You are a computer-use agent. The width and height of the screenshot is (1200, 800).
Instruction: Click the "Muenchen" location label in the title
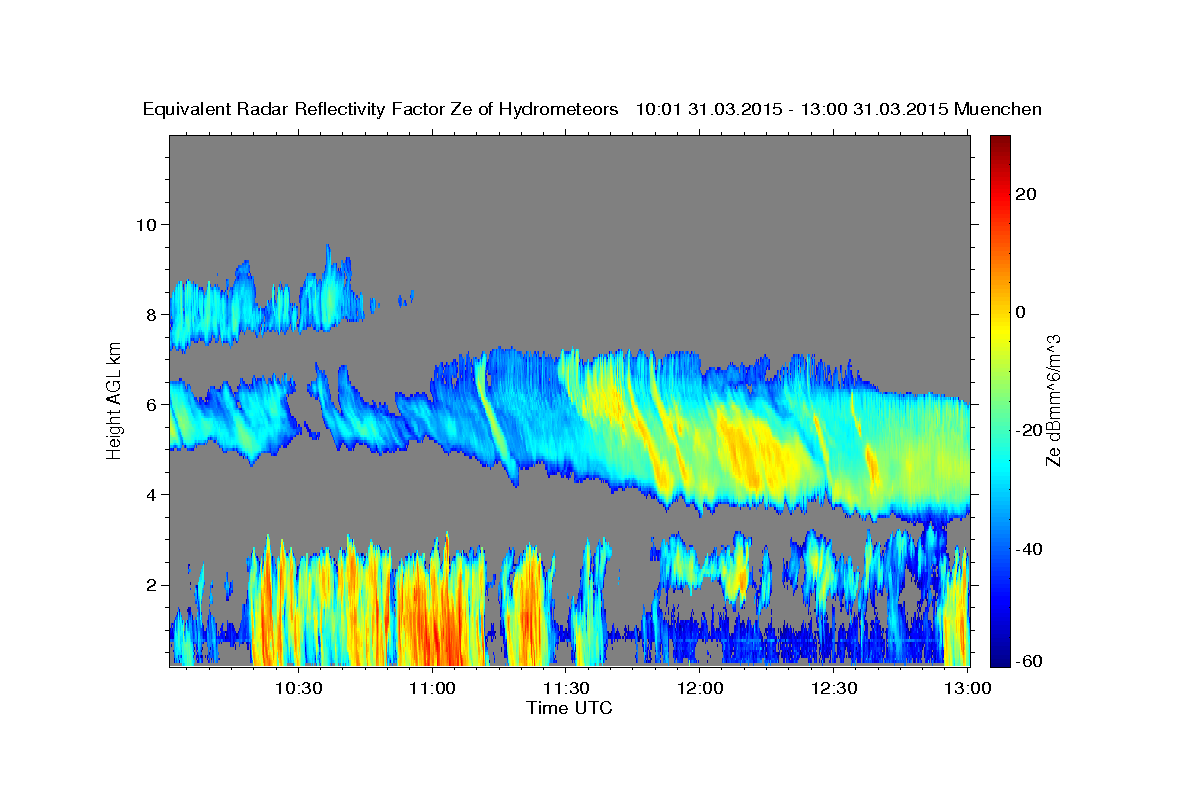(x=998, y=110)
